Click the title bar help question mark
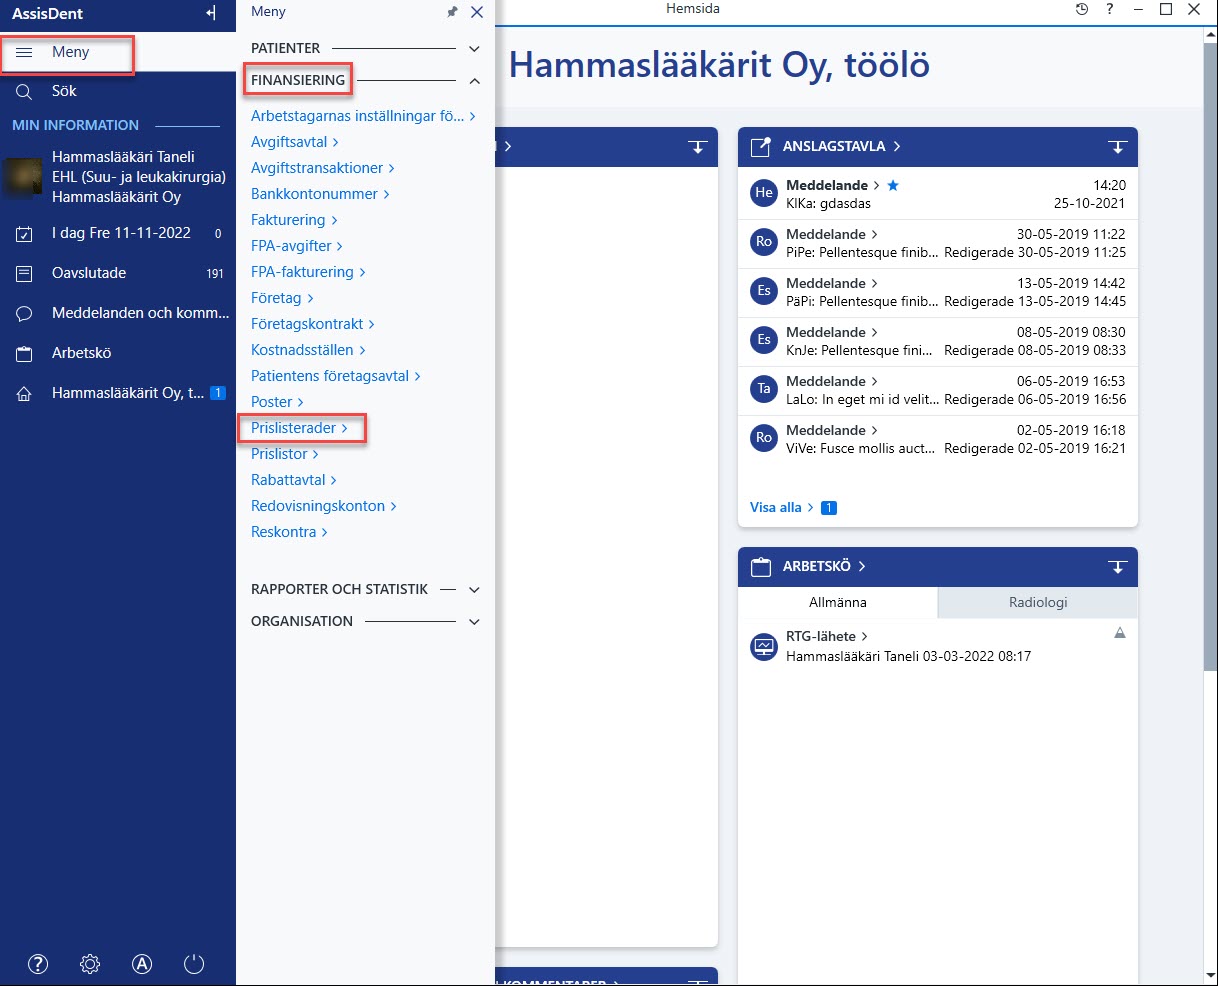Image resolution: width=1218 pixels, height=986 pixels. (1110, 9)
